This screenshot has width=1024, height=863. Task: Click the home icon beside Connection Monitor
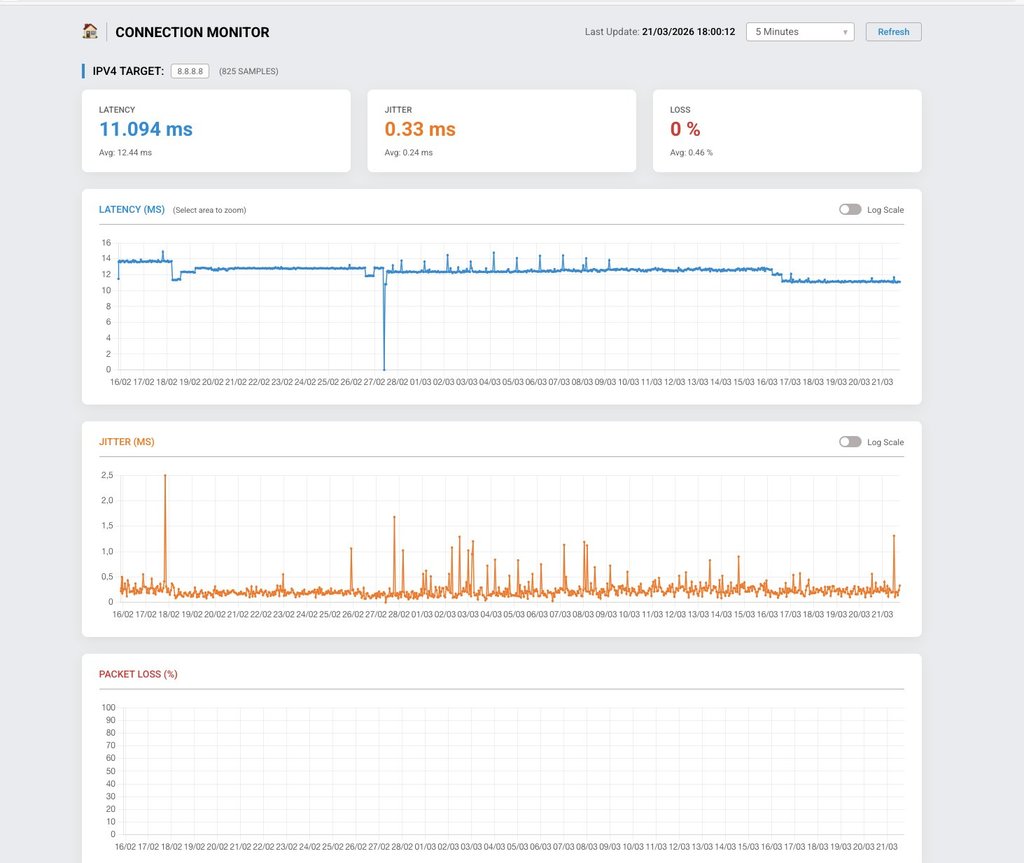pyautogui.click(x=90, y=31)
